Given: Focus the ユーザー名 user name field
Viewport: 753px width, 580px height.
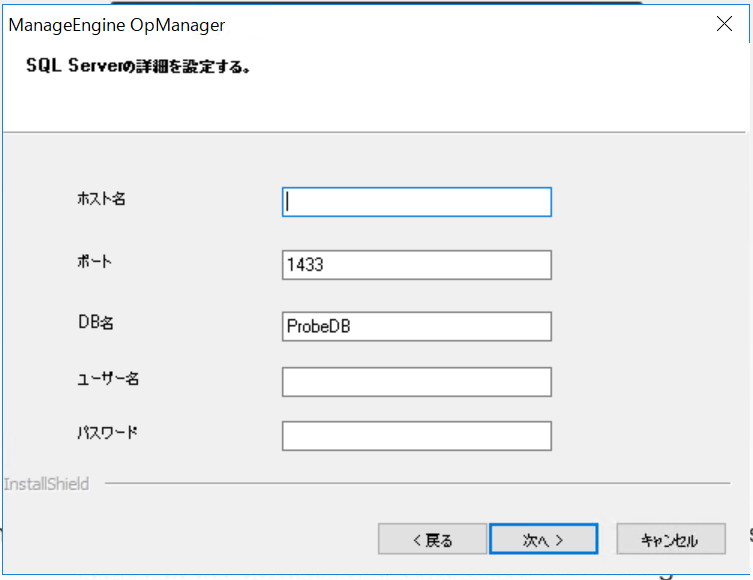Looking at the screenshot, I should tap(416, 382).
